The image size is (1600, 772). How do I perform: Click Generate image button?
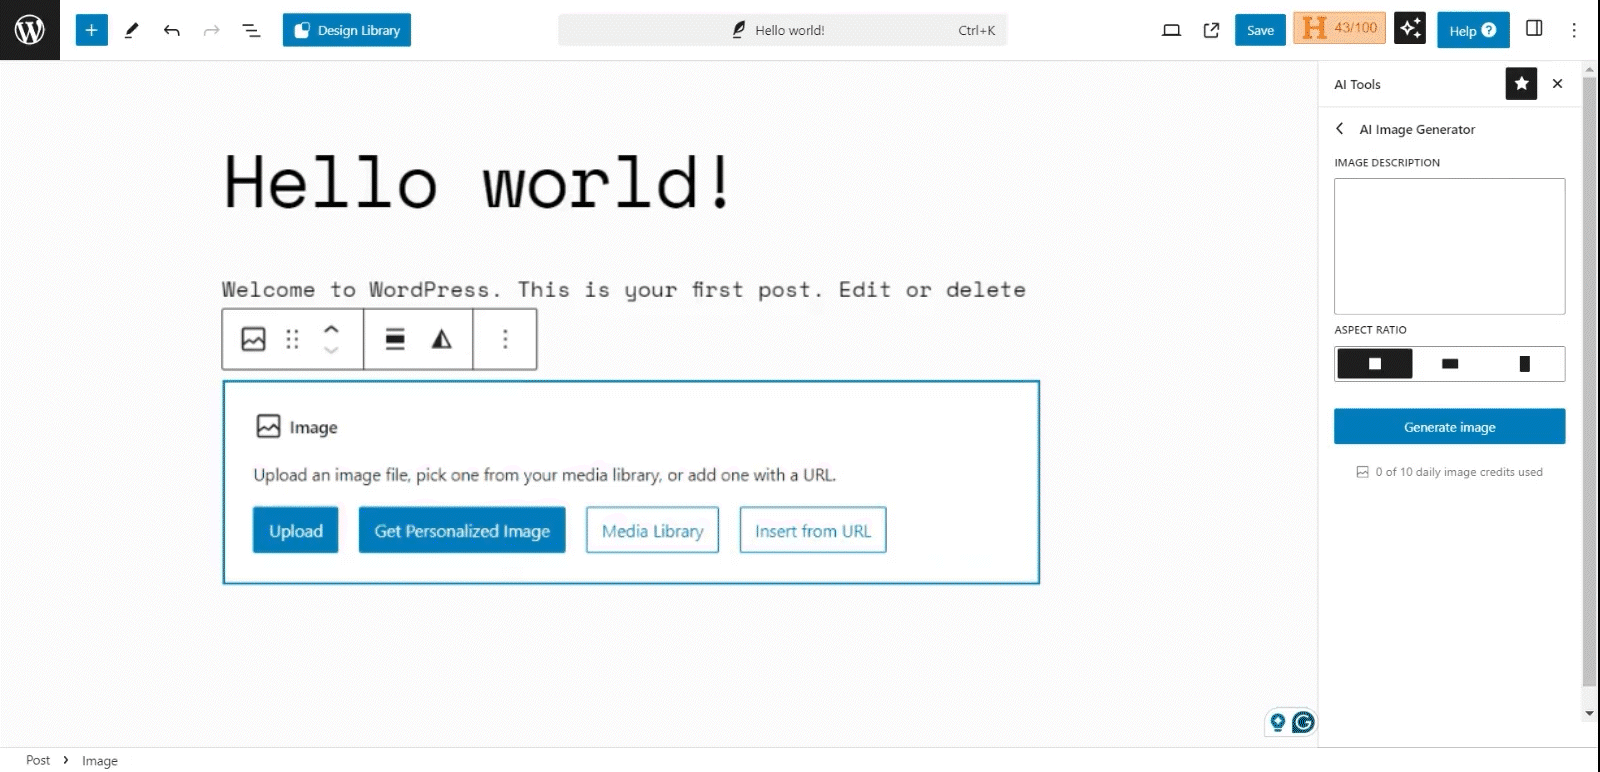[1449, 426]
